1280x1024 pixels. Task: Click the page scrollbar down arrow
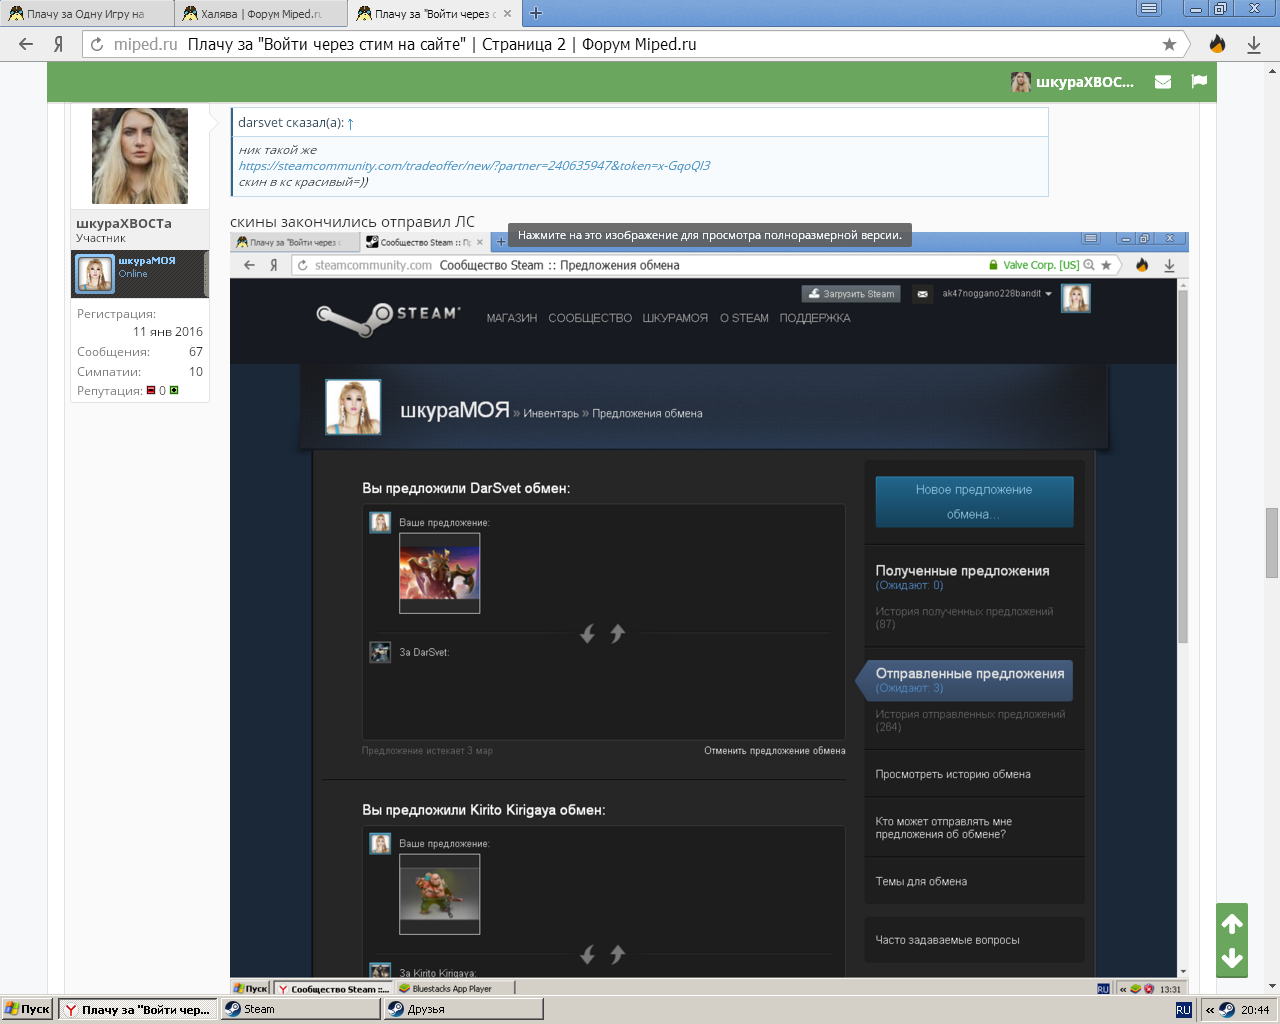click(1272, 986)
